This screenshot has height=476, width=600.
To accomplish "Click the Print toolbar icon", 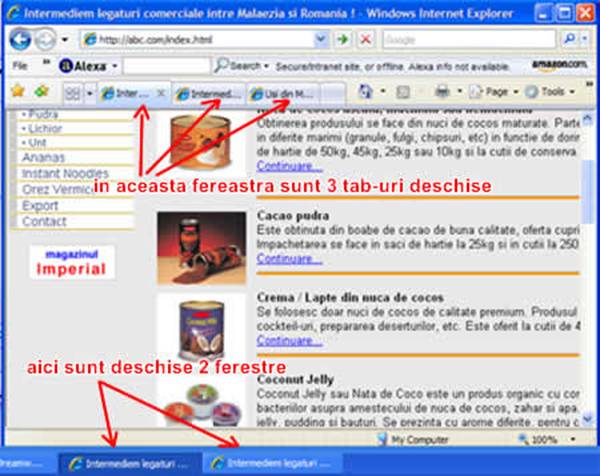I will point(442,91).
